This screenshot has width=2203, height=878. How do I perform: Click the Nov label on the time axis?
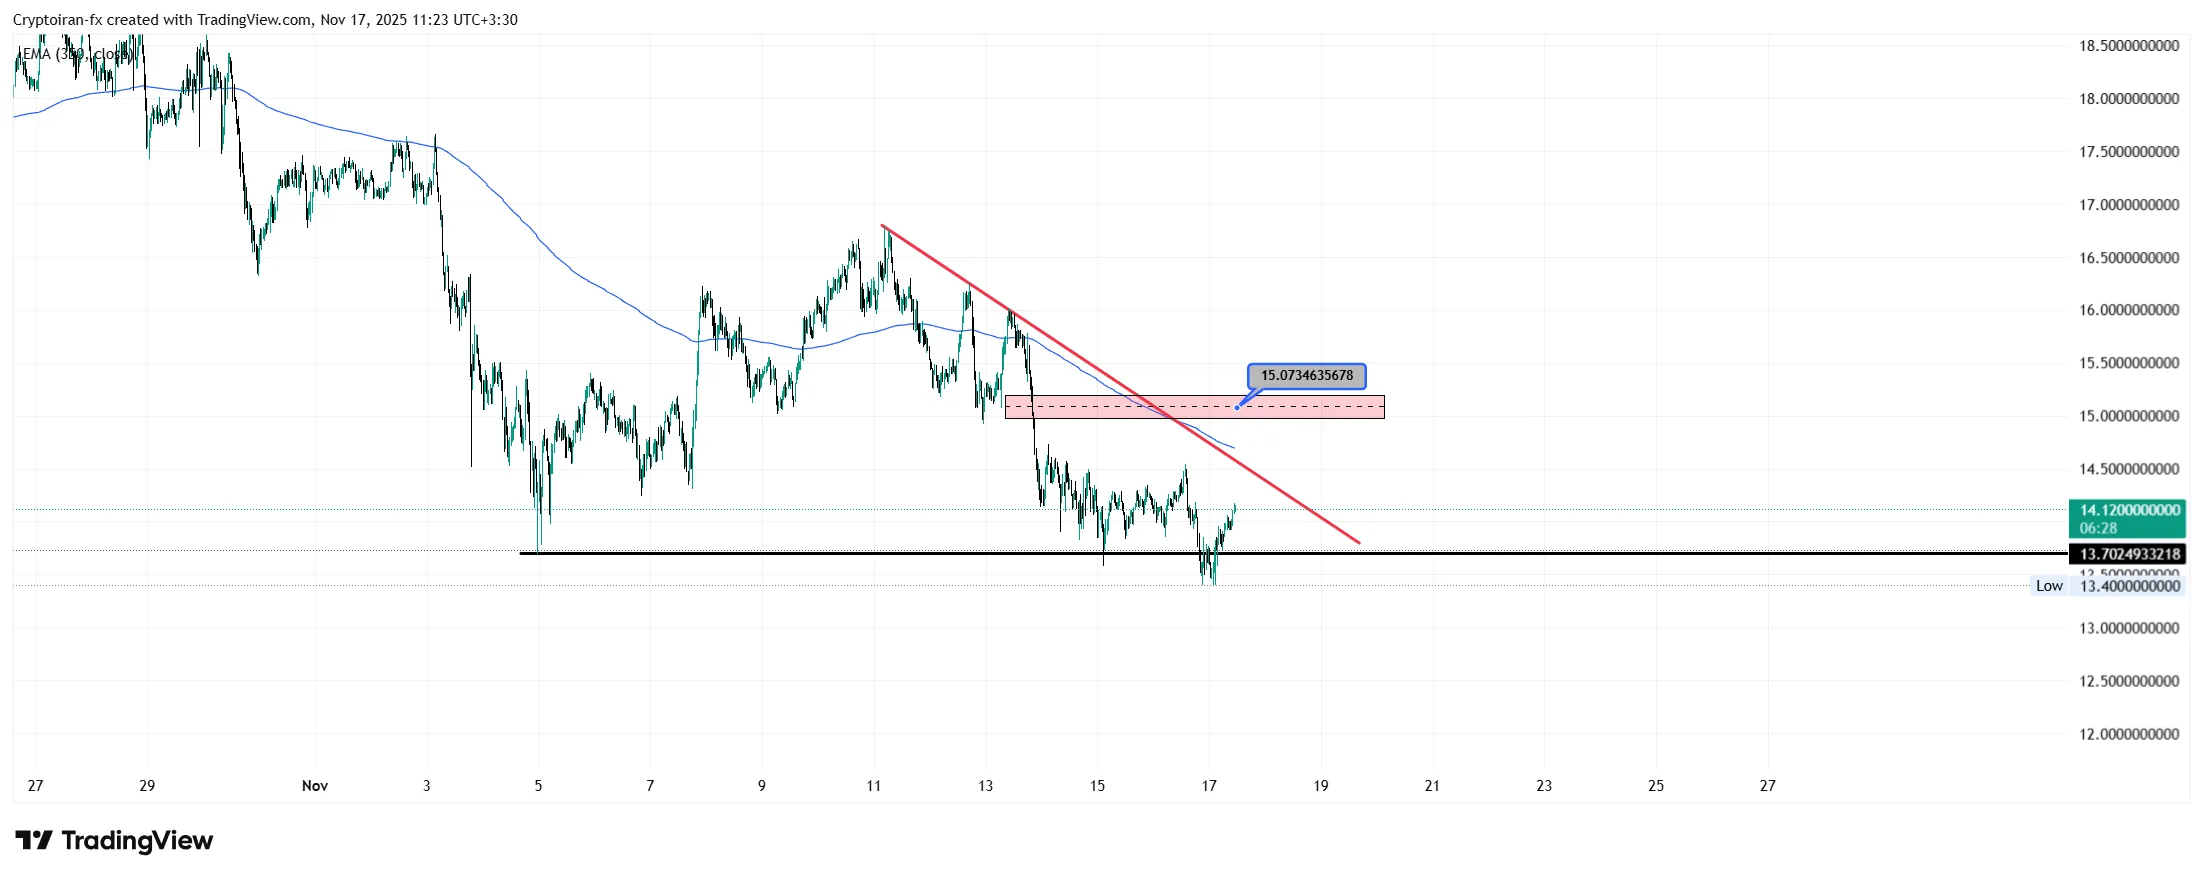click(x=315, y=786)
